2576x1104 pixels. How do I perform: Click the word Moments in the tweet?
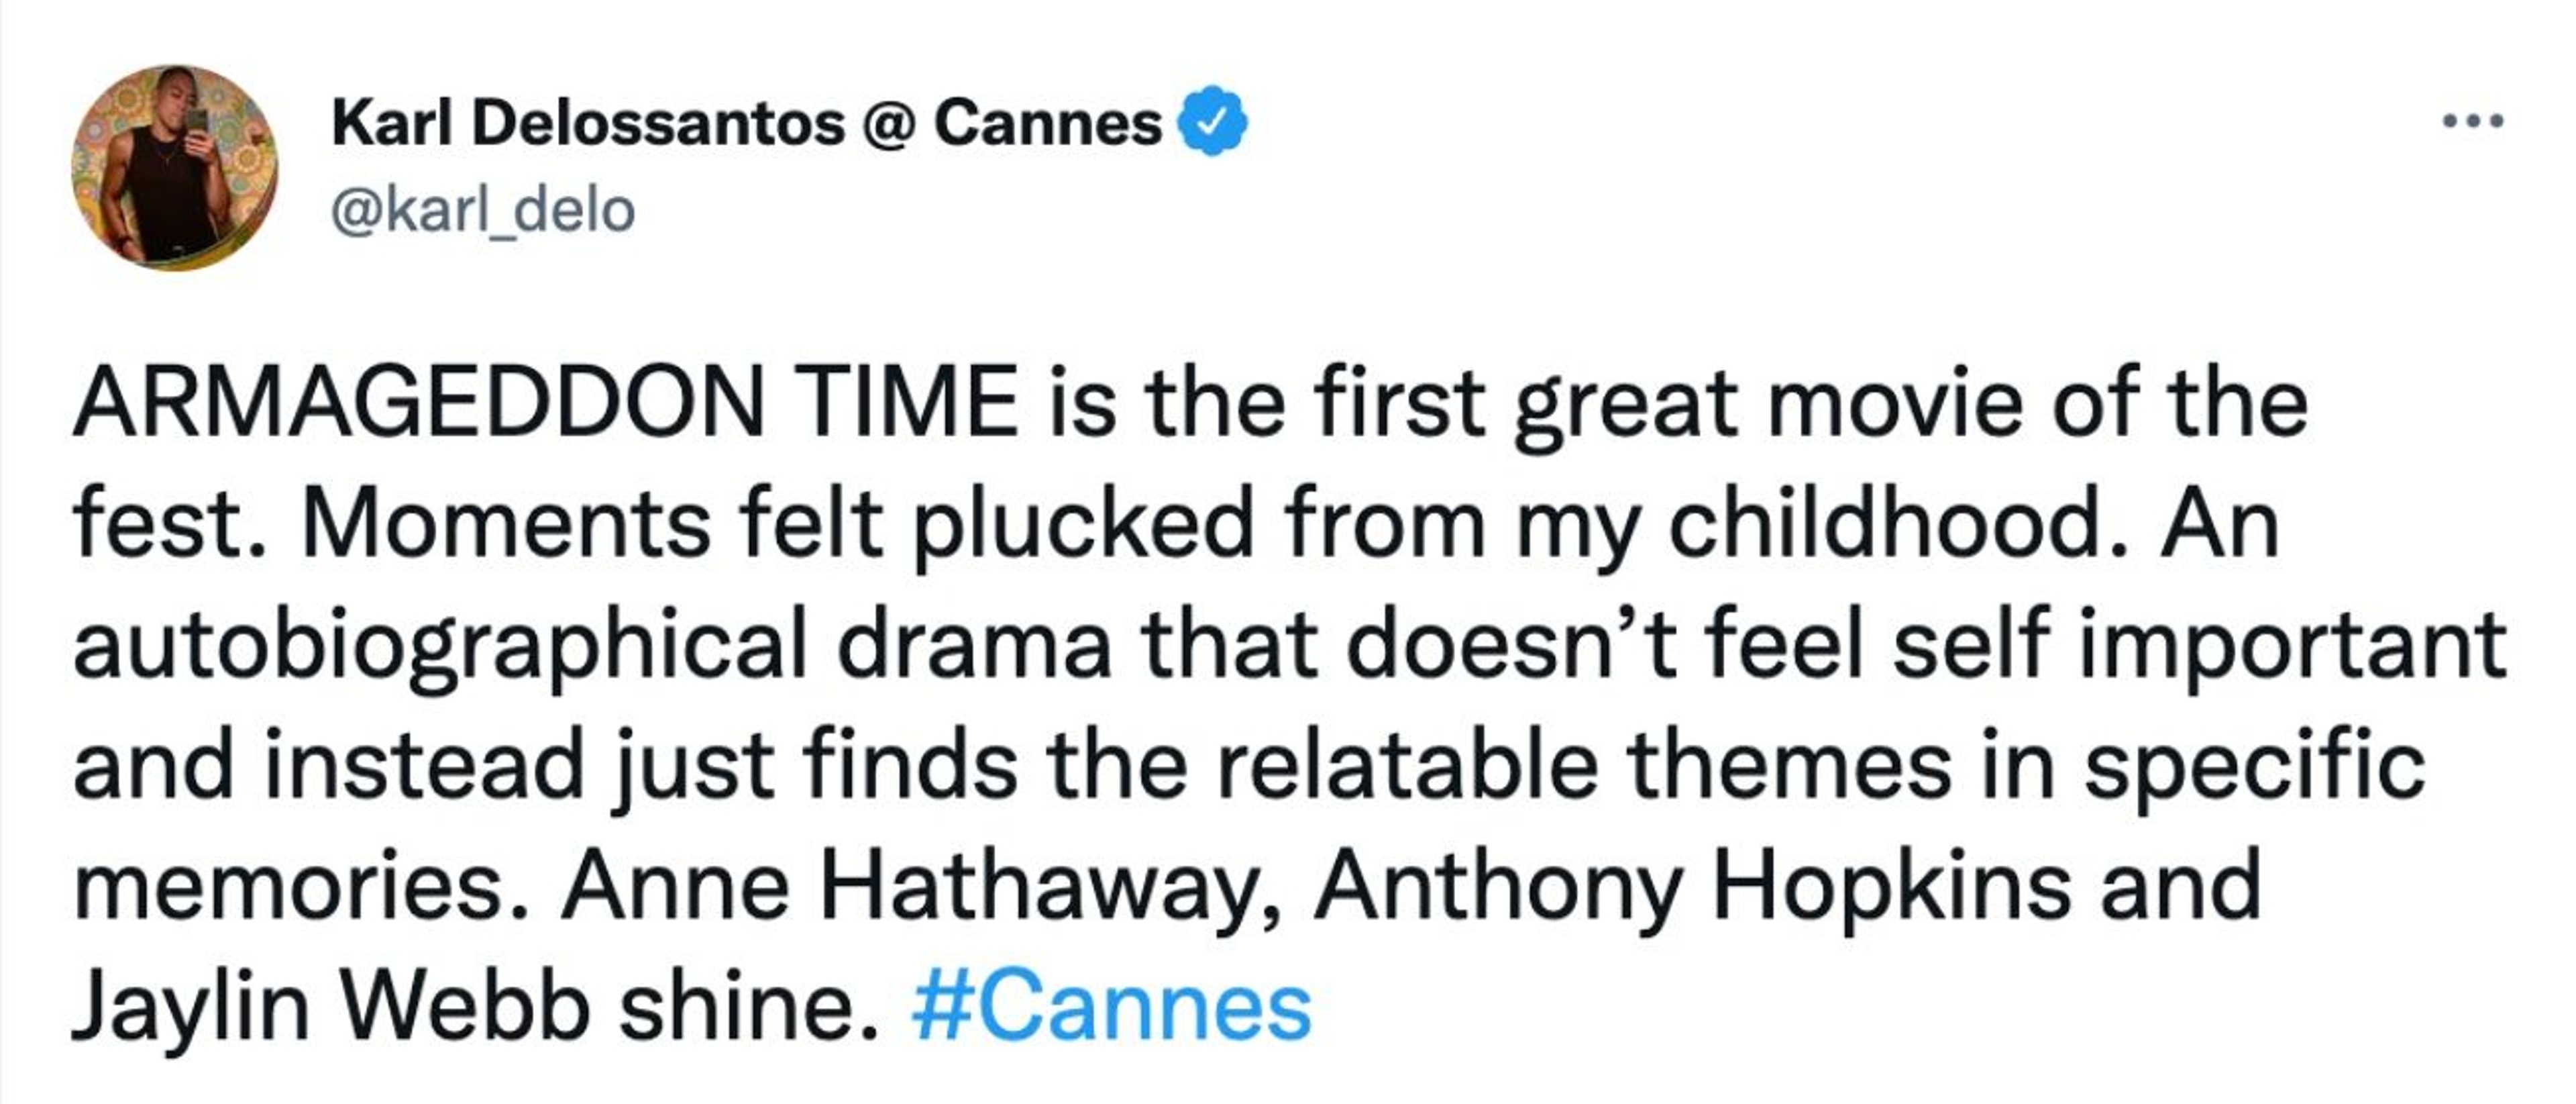[505, 524]
